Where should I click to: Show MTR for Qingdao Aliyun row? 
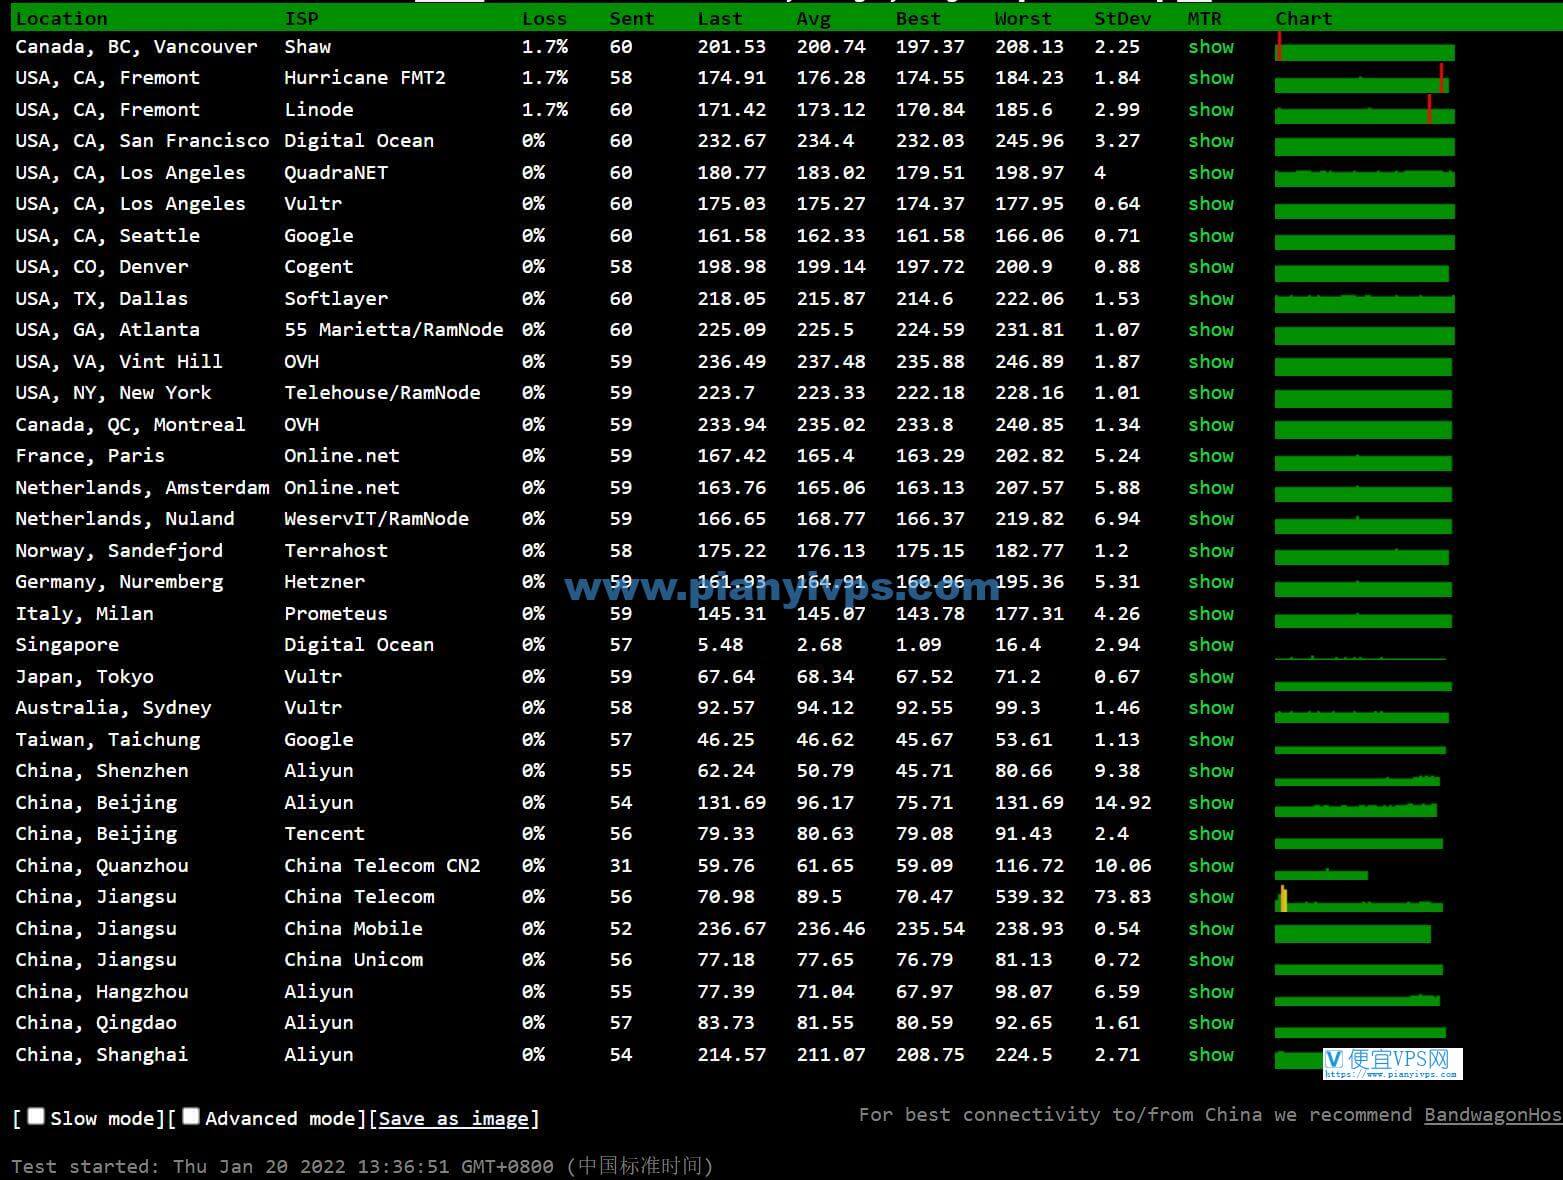pyautogui.click(x=1211, y=1023)
